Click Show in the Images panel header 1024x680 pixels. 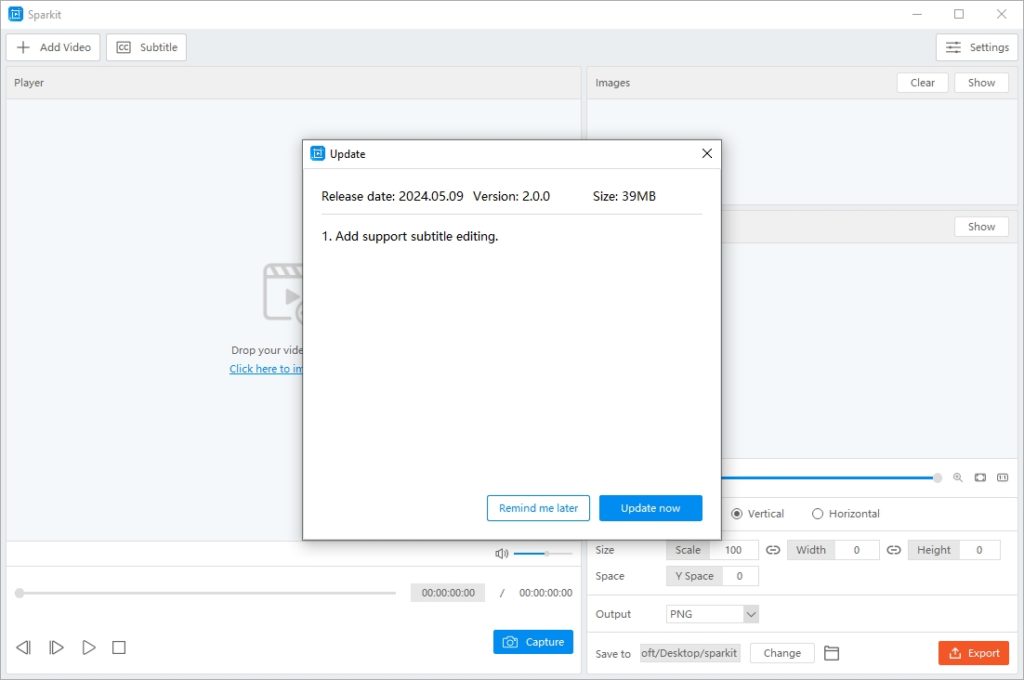coord(981,82)
